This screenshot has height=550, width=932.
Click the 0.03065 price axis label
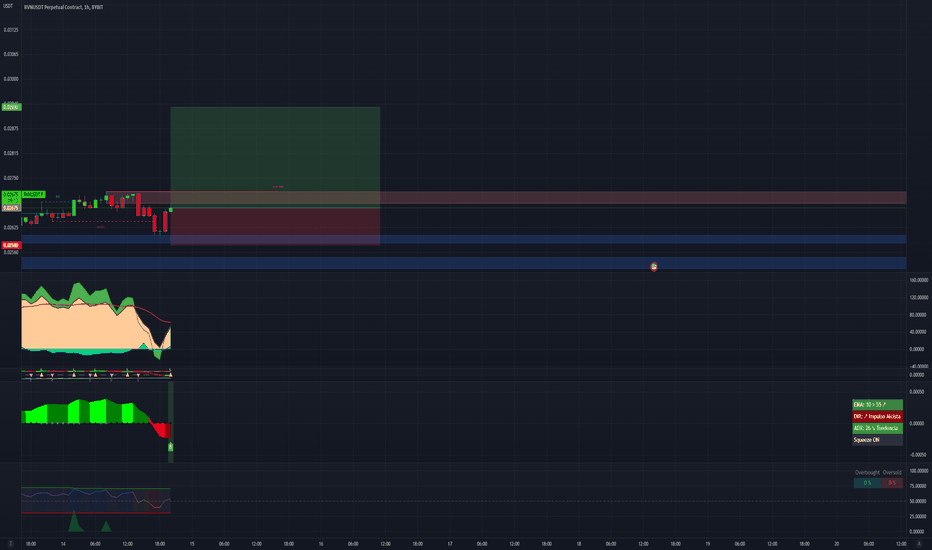tap(11, 54)
